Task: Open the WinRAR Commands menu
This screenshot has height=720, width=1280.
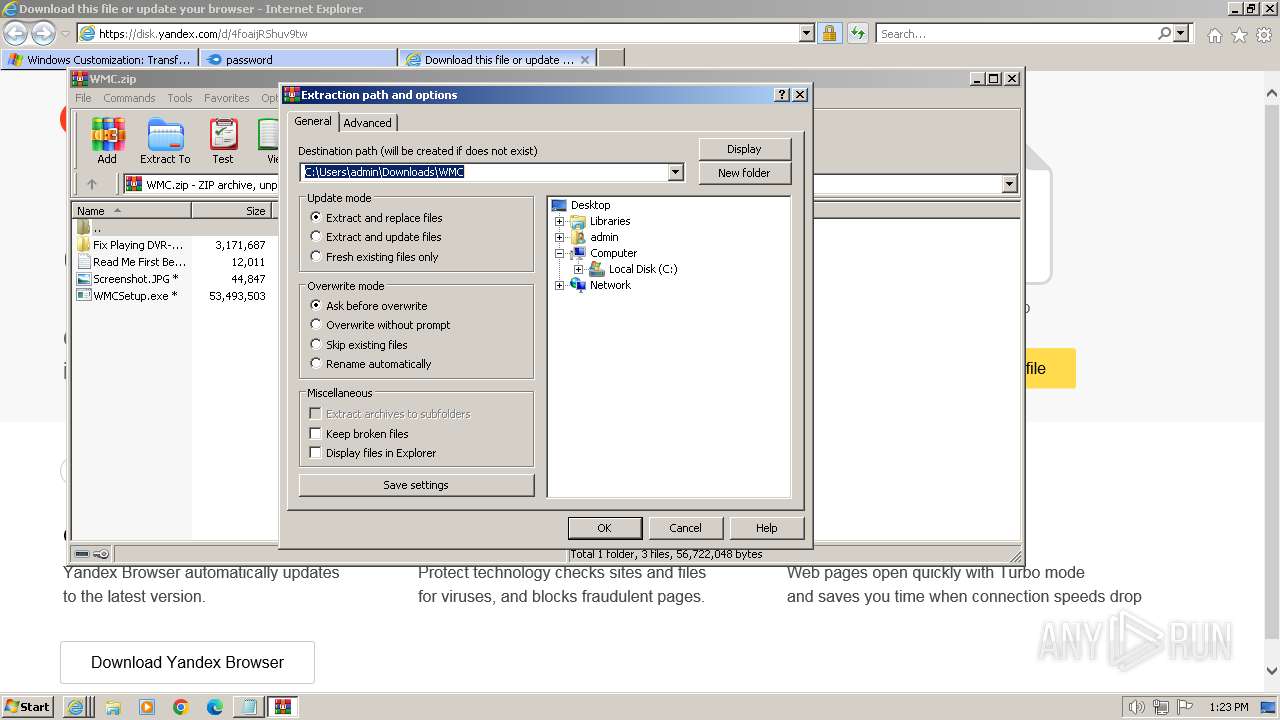Action: (129, 98)
